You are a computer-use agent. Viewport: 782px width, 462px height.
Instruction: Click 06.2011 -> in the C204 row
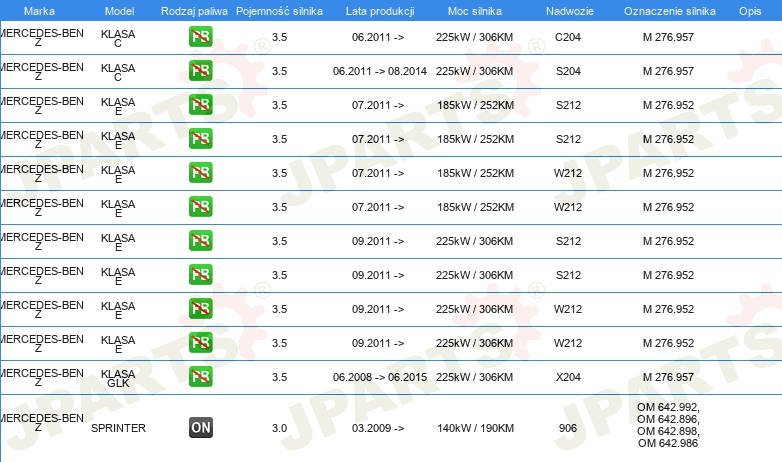click(x=378, y=37)
